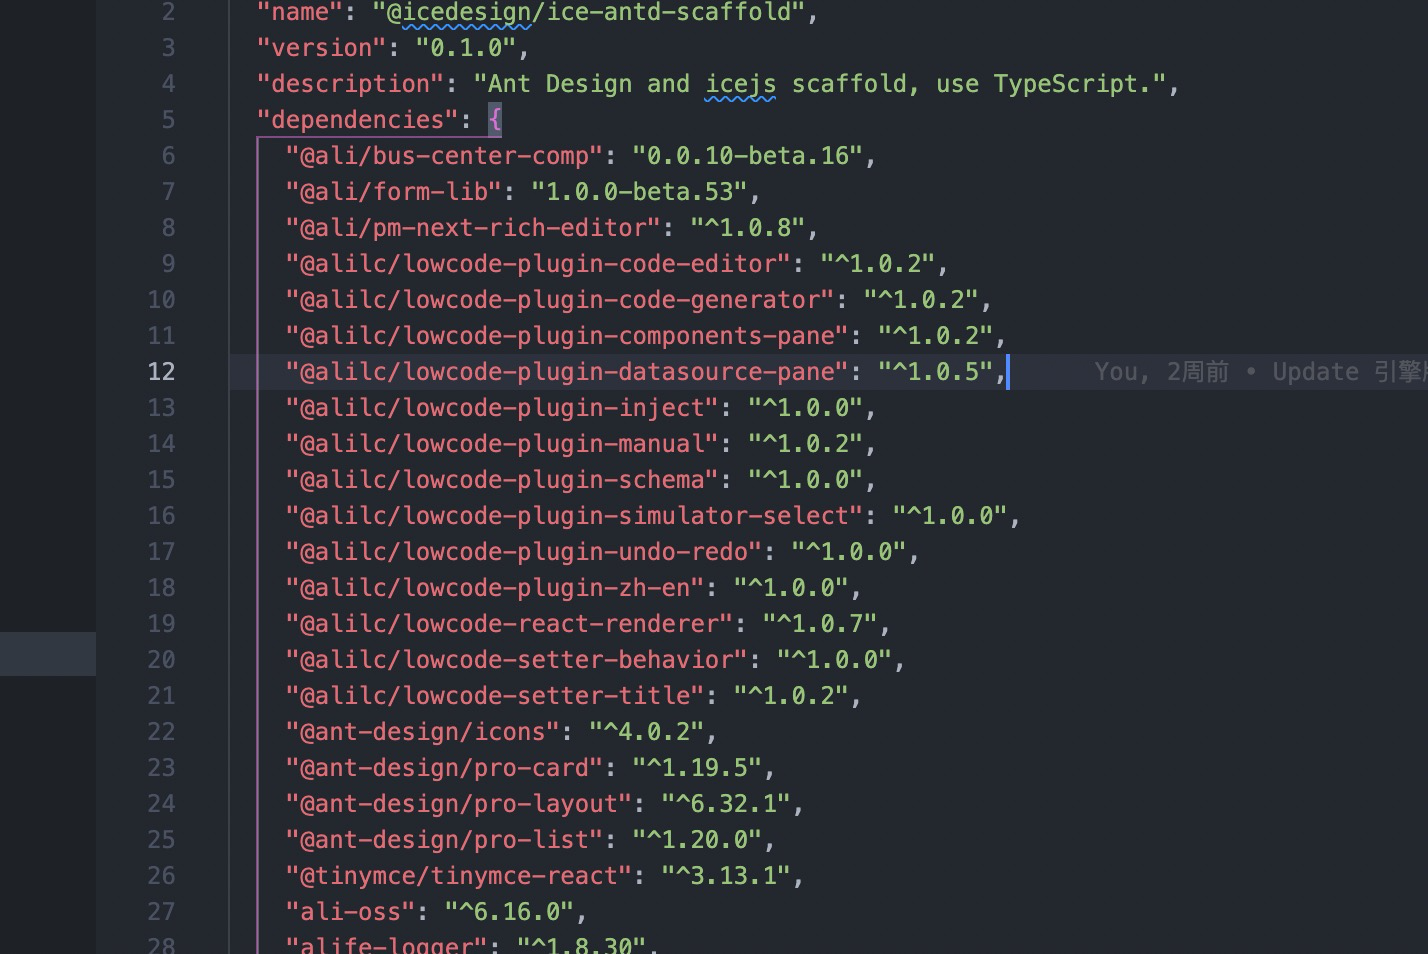Click the lowcode-plugin-inject package name
Viewport: 1428px width, 954px height.
503,408
